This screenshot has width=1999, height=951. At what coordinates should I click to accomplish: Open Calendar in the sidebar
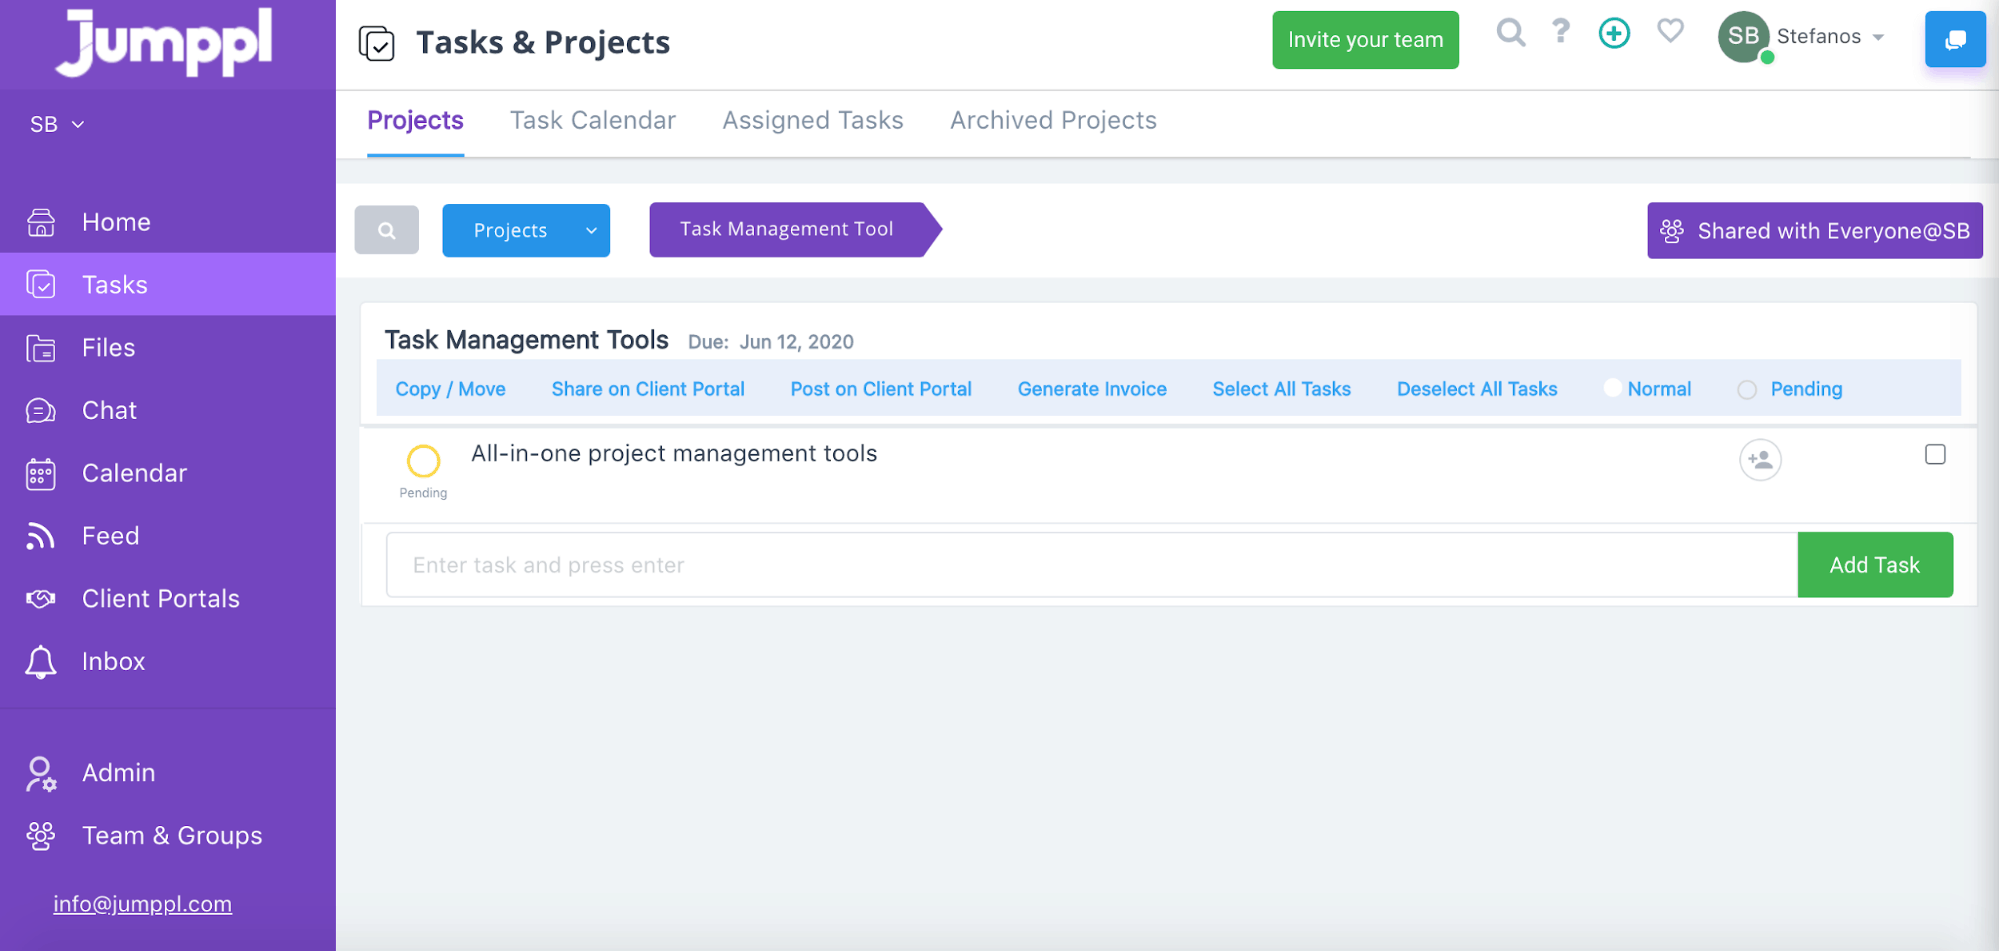click(x=167, y=473)
